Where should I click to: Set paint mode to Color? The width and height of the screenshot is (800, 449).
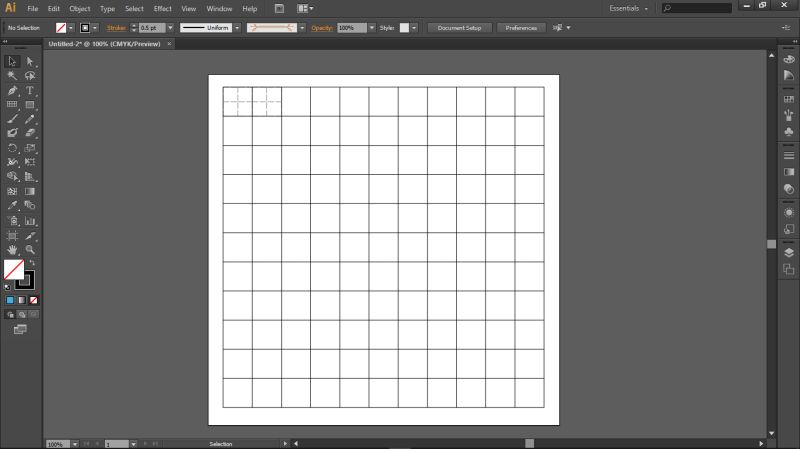[10, 300]
